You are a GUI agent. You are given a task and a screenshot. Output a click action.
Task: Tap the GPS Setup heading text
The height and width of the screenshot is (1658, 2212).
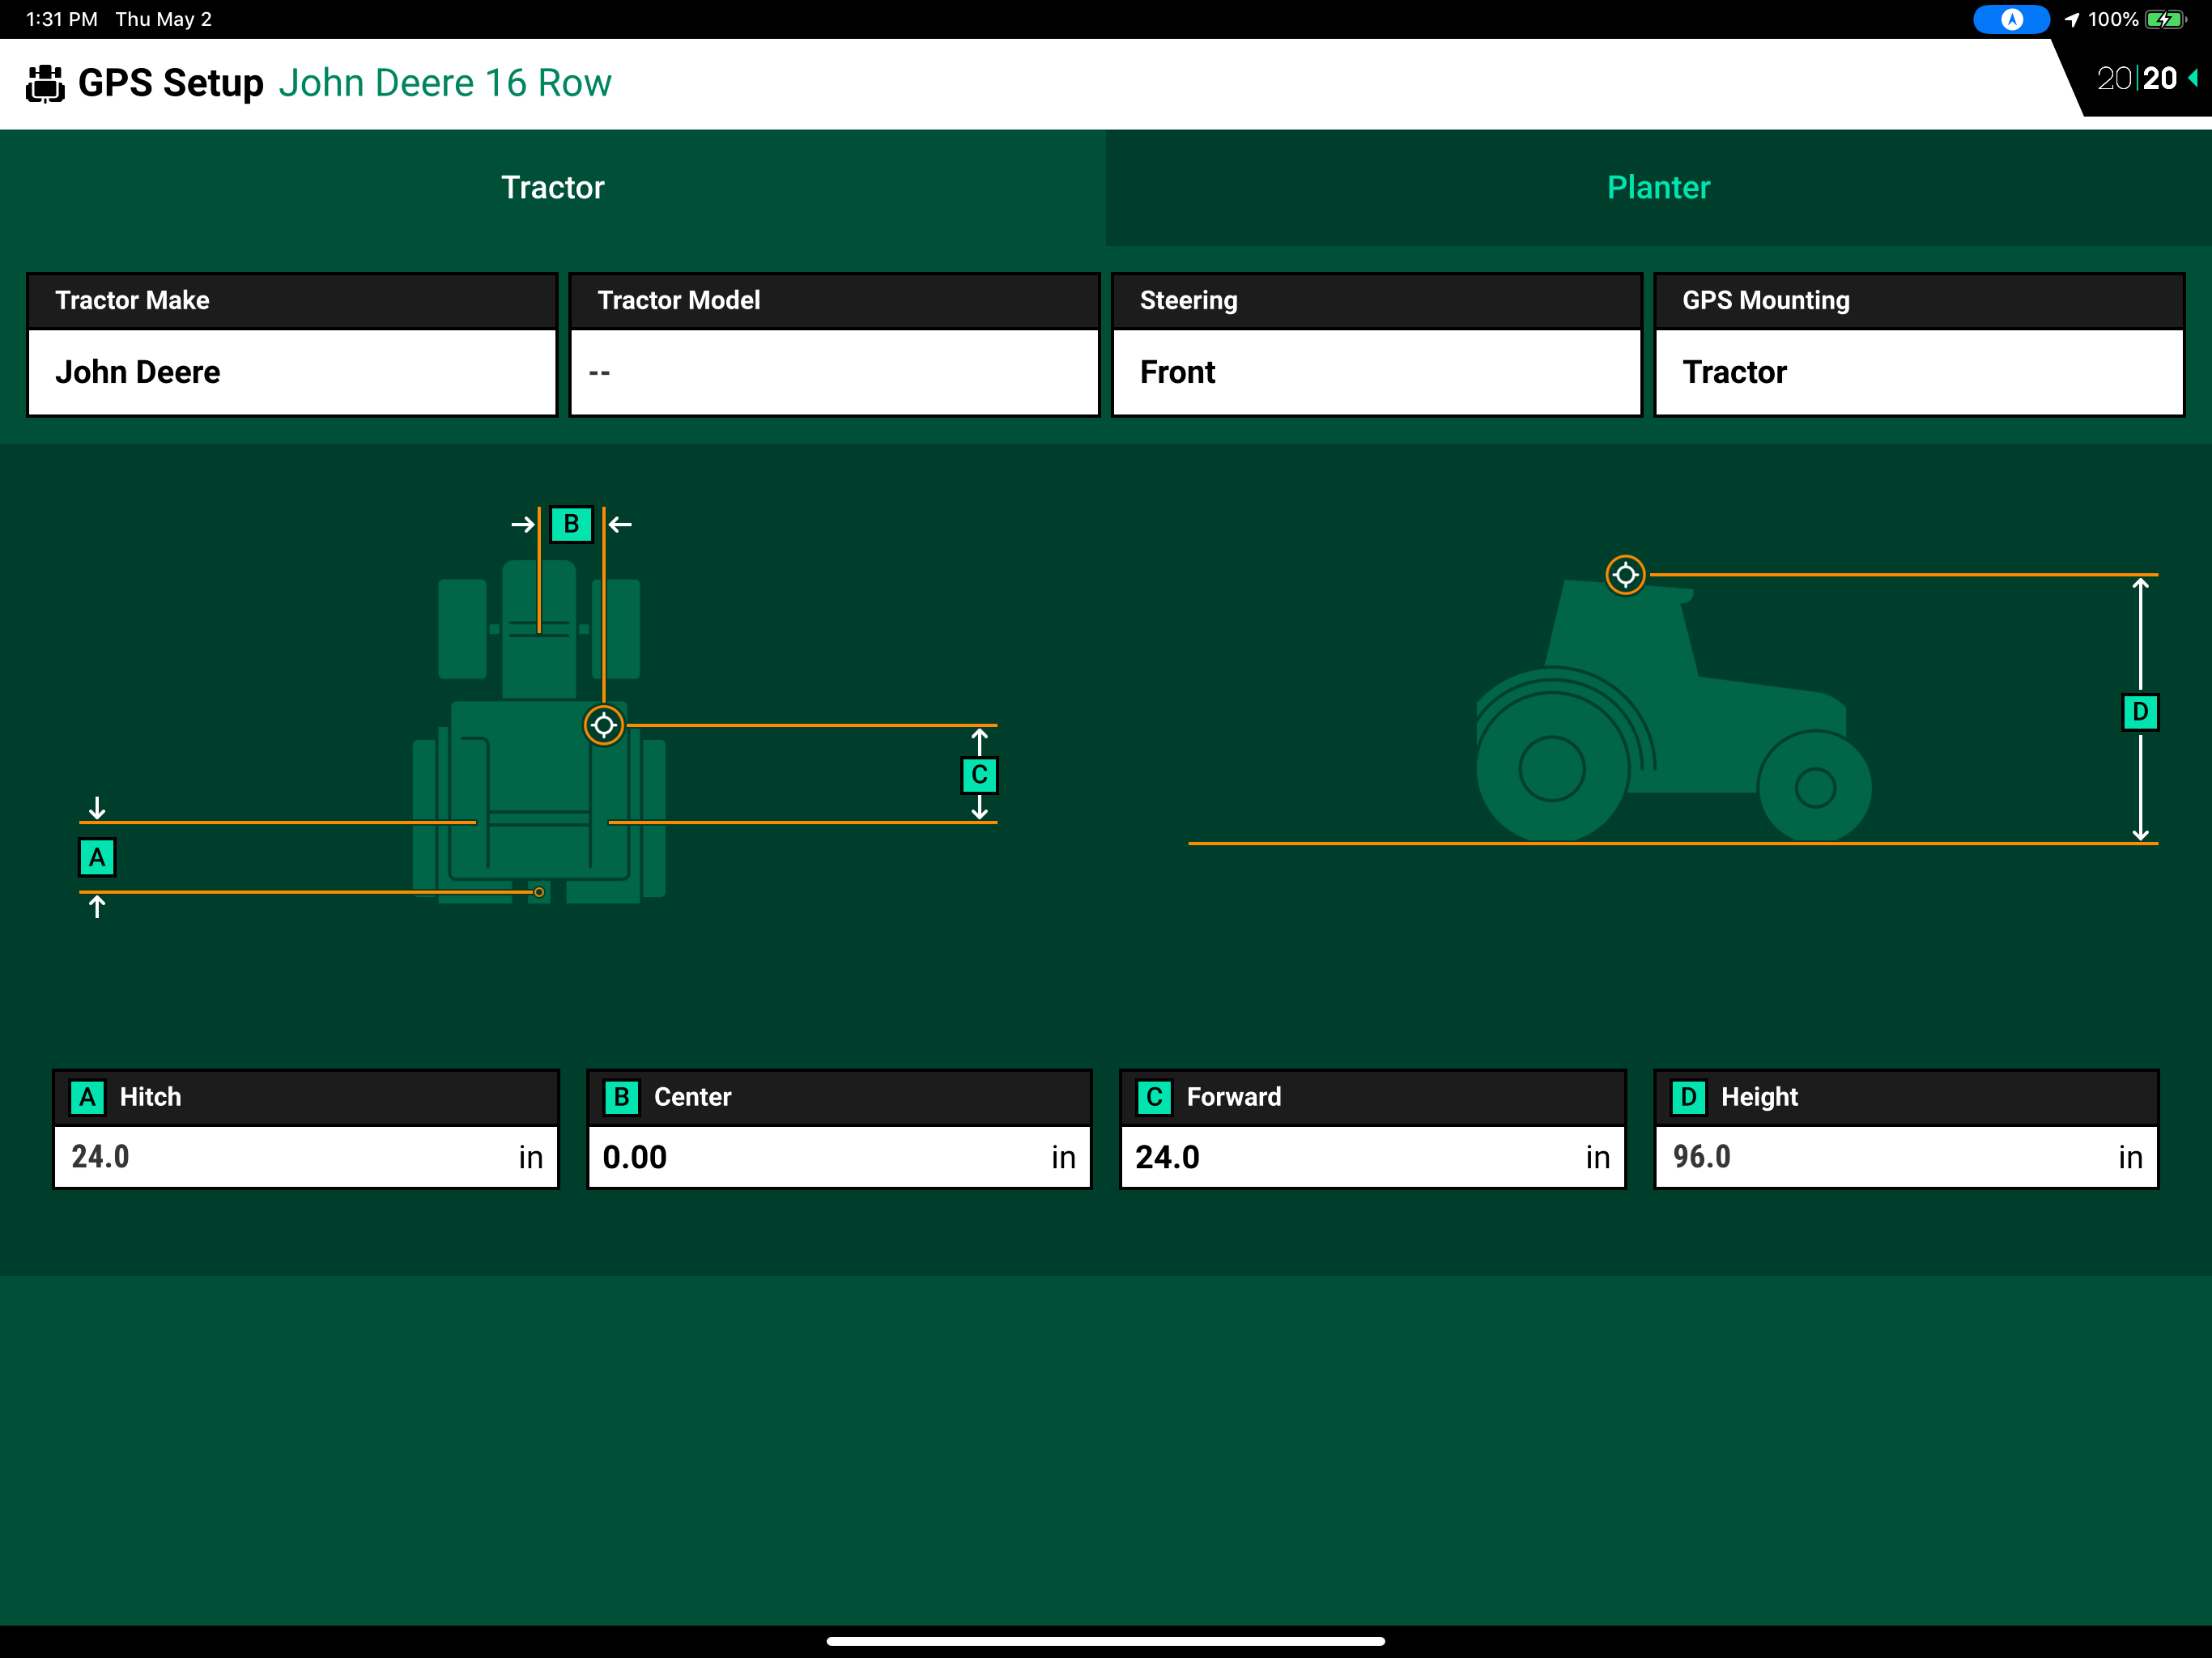(x=171, y=83)
